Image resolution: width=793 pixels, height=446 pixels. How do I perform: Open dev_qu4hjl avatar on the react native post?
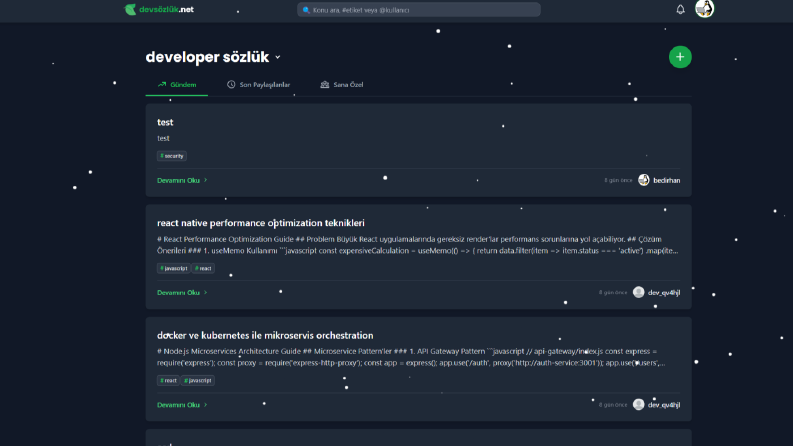pyautogui.click(x=639, y=292)
